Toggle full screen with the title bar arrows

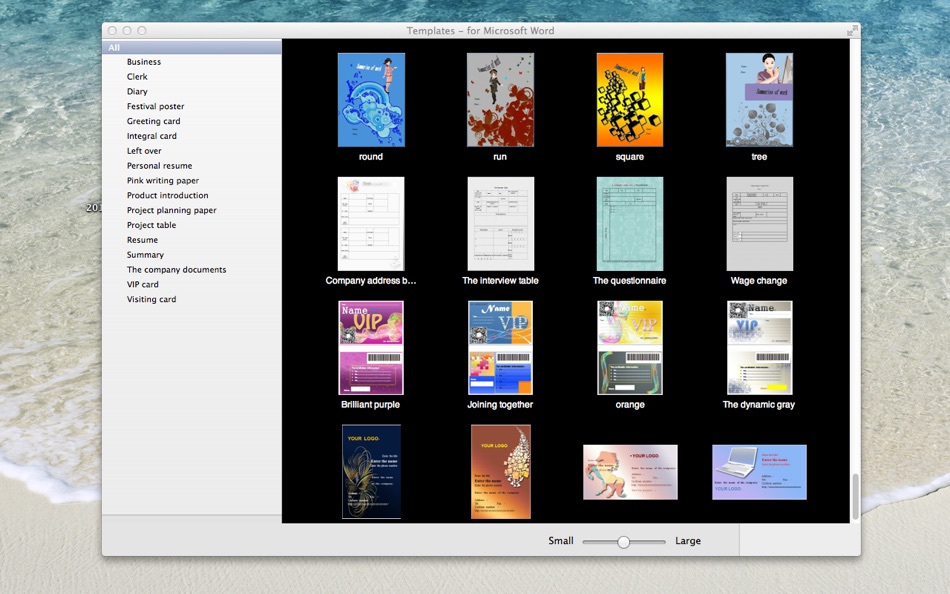[853, 30]
